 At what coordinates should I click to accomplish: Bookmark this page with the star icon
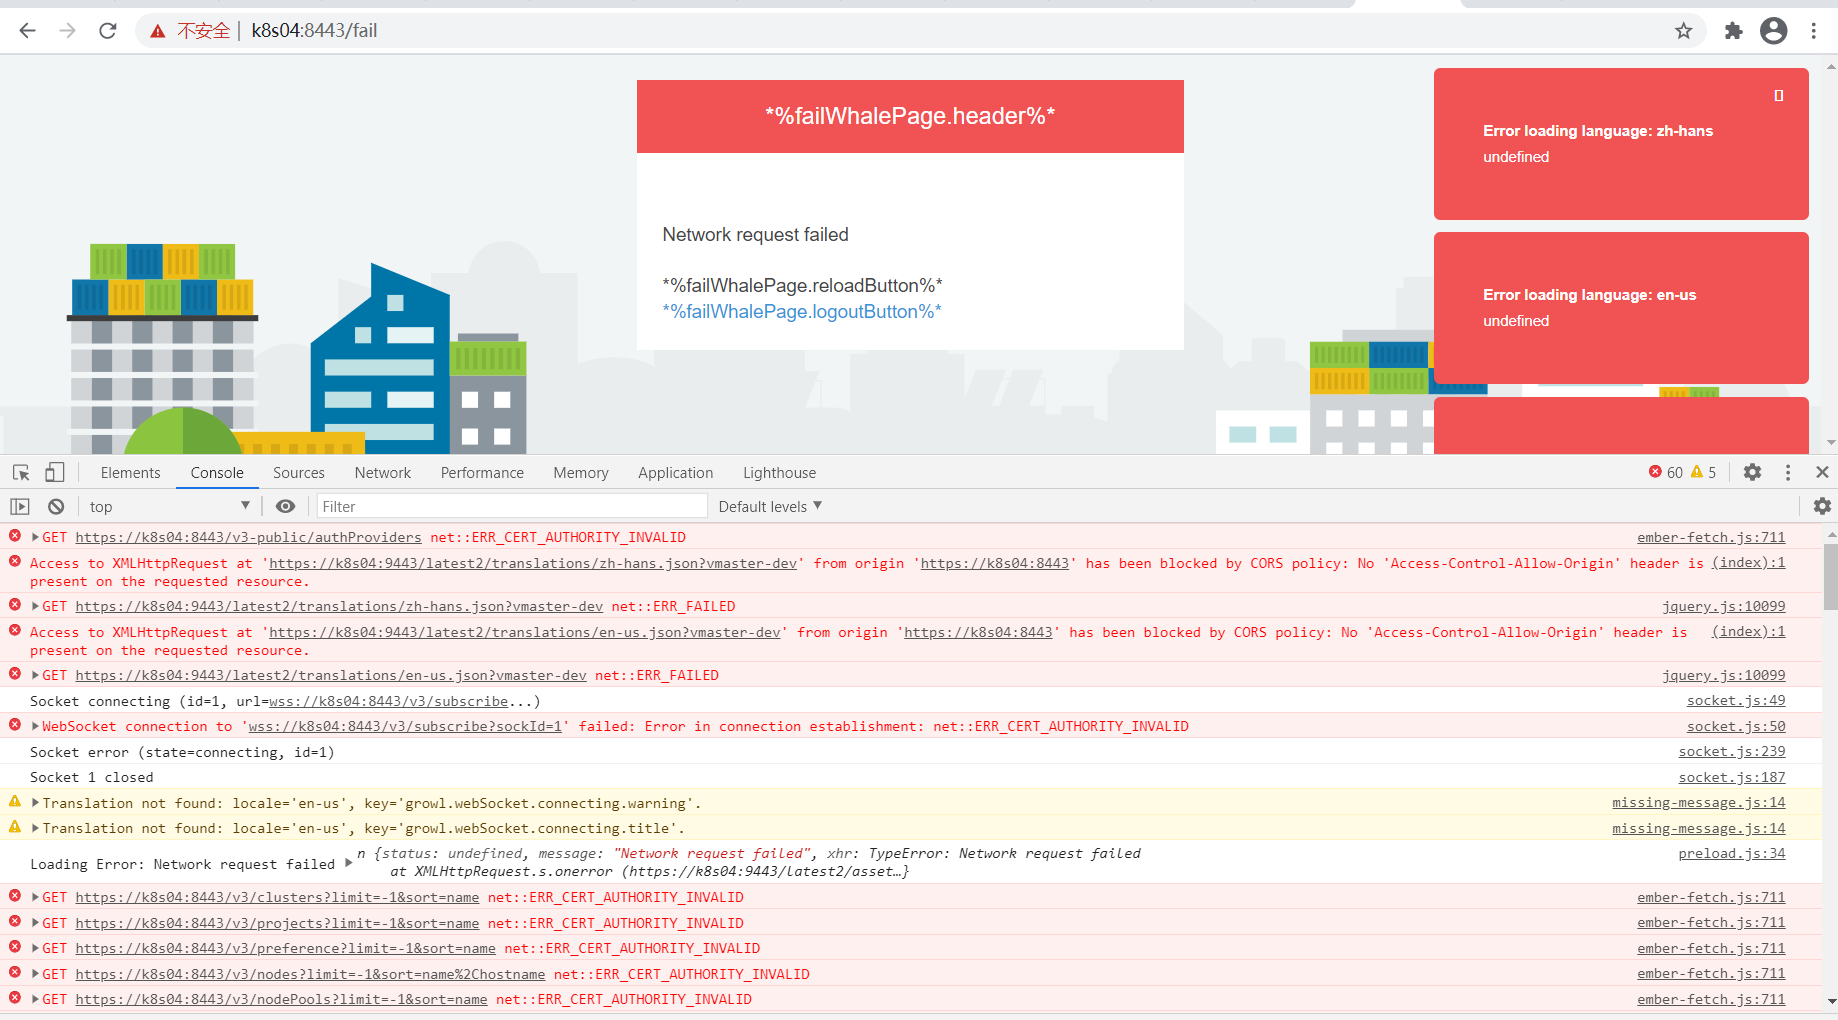(1684, 31)
